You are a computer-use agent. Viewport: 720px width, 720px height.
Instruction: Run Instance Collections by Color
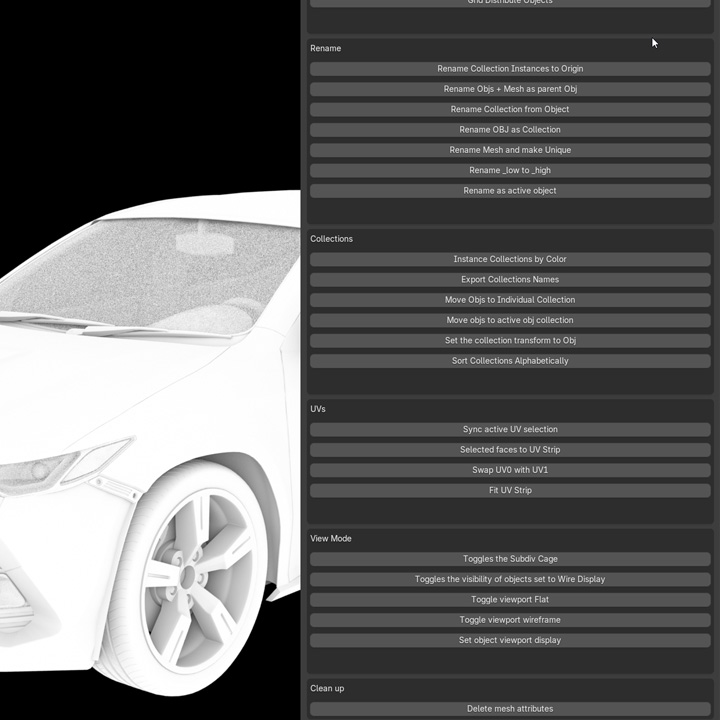pyautogui.click(x=510, y=259)
